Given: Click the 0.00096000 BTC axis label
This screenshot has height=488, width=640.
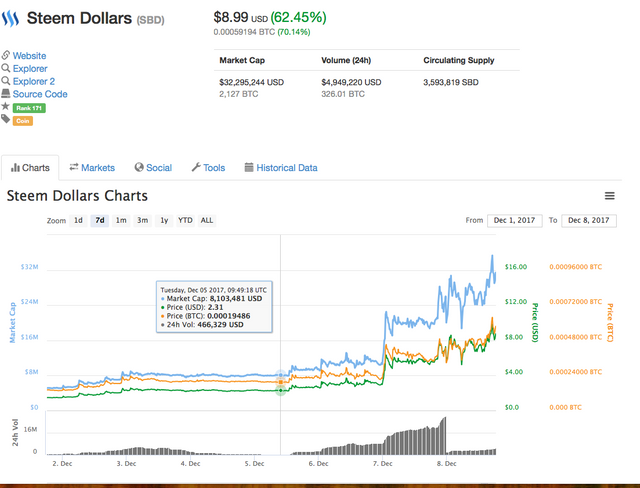Looking at the screenshot, I should pos(576,267).
